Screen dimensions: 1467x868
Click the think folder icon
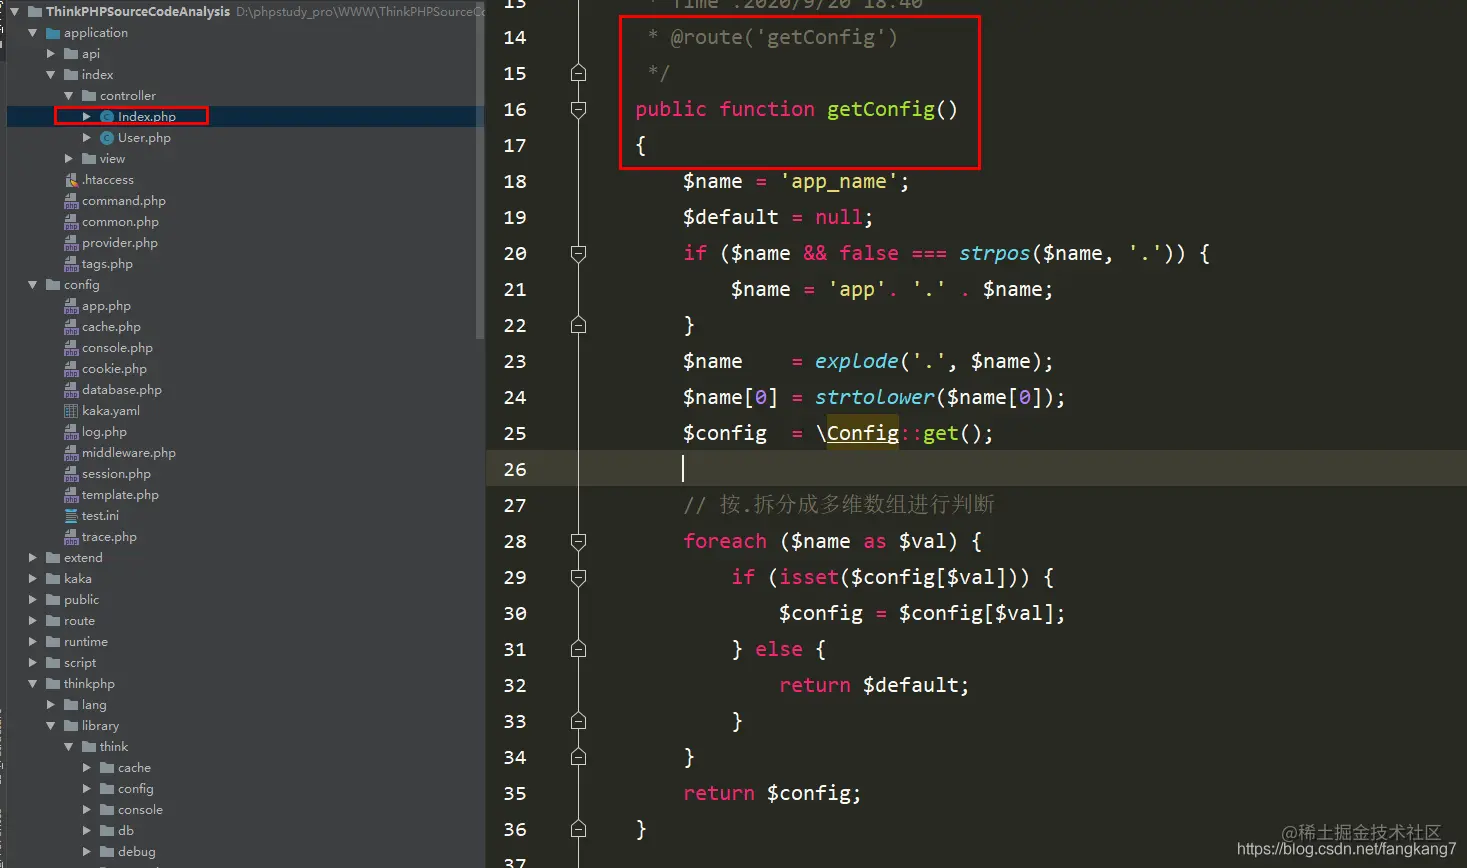(89, 747)
